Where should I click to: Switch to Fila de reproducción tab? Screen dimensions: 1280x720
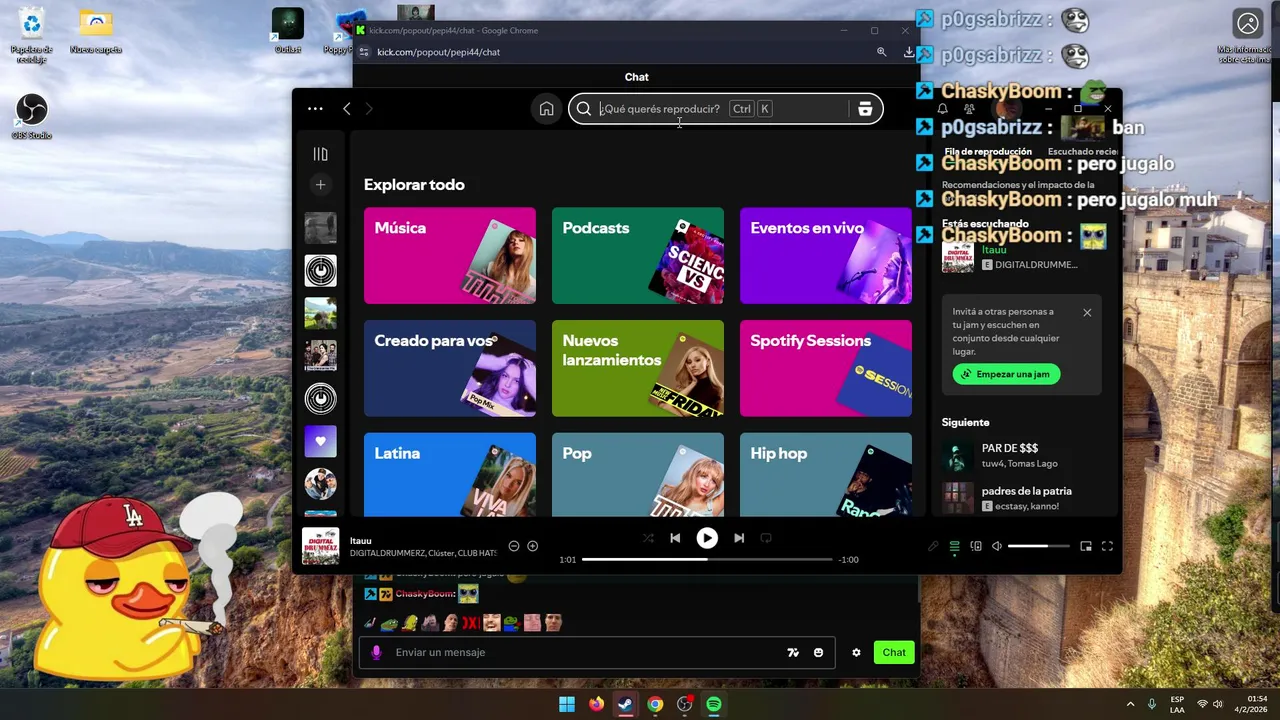coord(988,152)
